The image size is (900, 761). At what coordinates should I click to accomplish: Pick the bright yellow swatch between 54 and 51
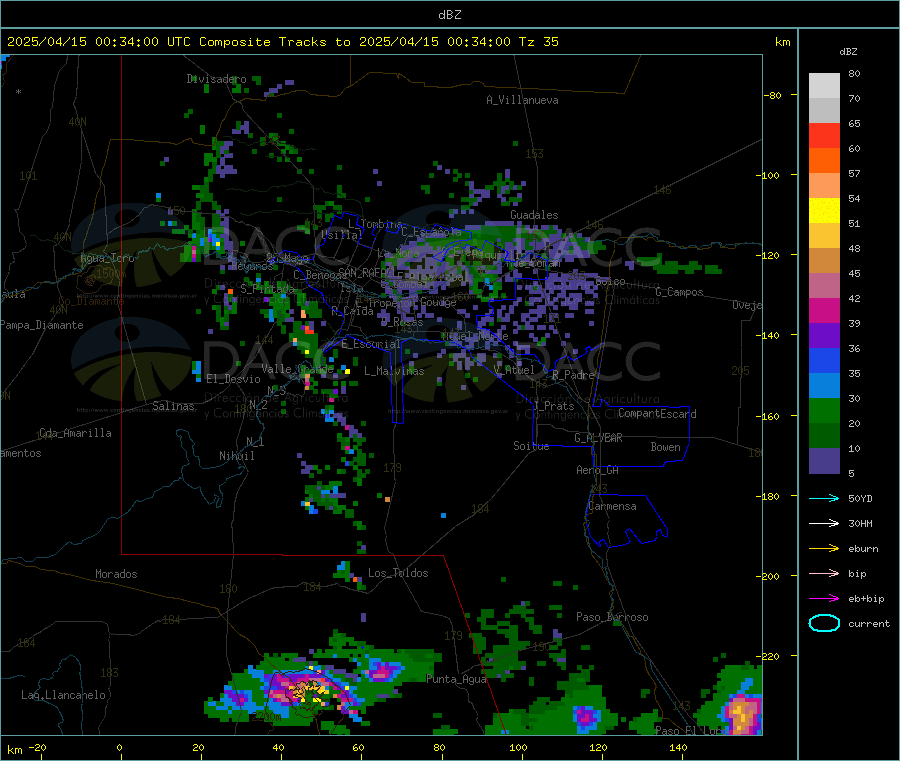click(824, 211)
